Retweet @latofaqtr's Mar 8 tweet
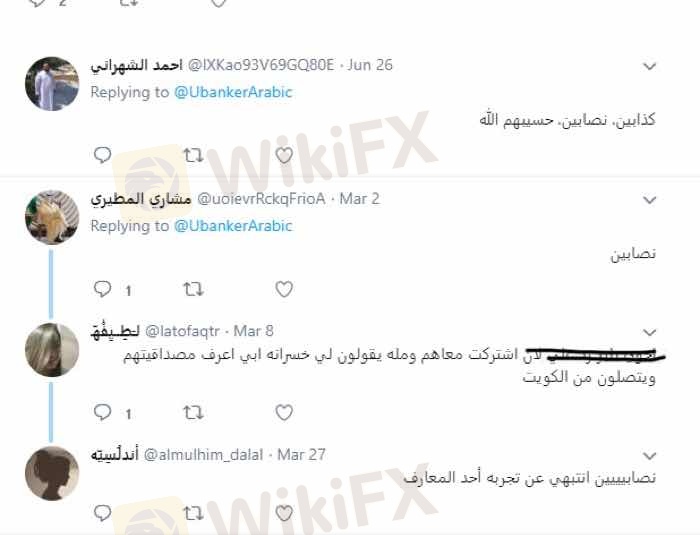 pos(193,413)
